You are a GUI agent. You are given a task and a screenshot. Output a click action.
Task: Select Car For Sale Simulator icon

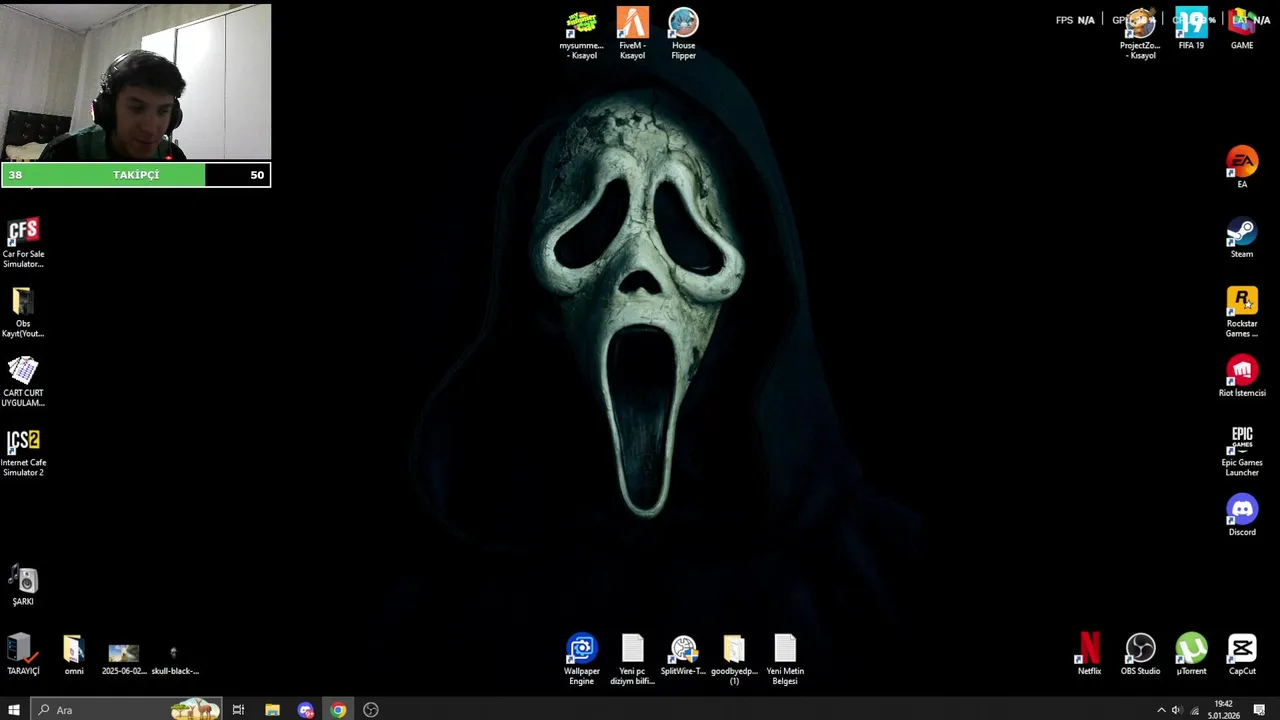[x=23, y=242]
